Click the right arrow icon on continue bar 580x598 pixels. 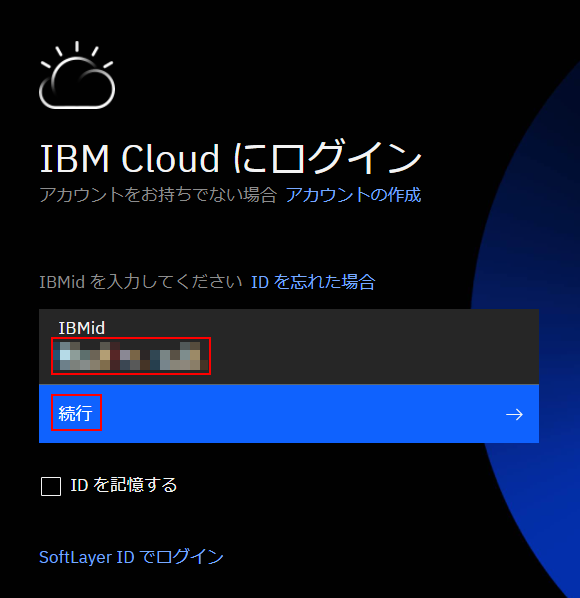(514, 414)
